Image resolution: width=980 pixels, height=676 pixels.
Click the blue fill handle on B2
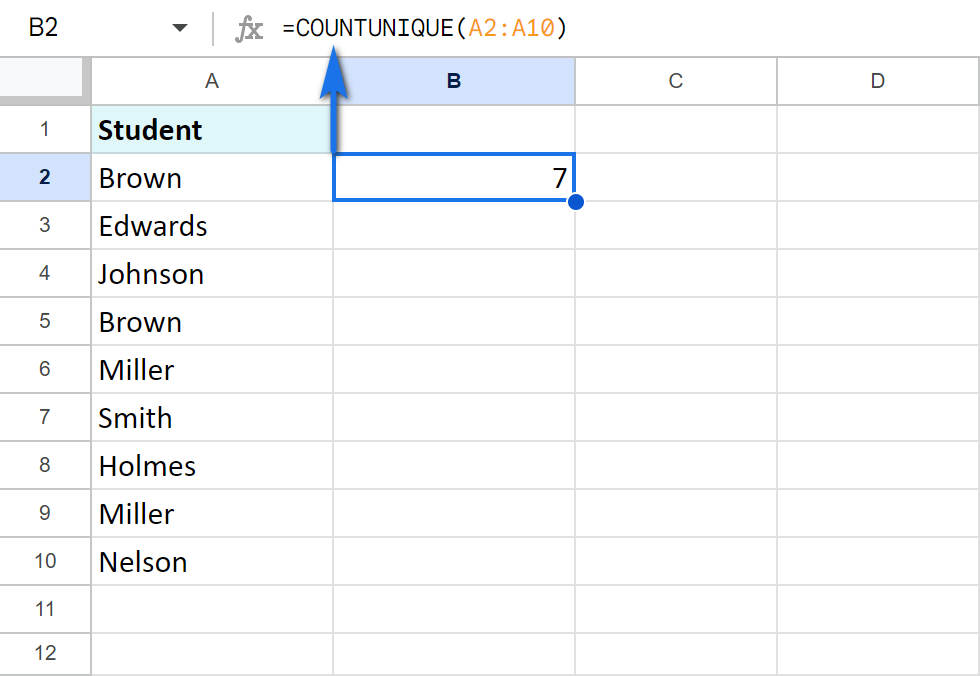[576, 201]
